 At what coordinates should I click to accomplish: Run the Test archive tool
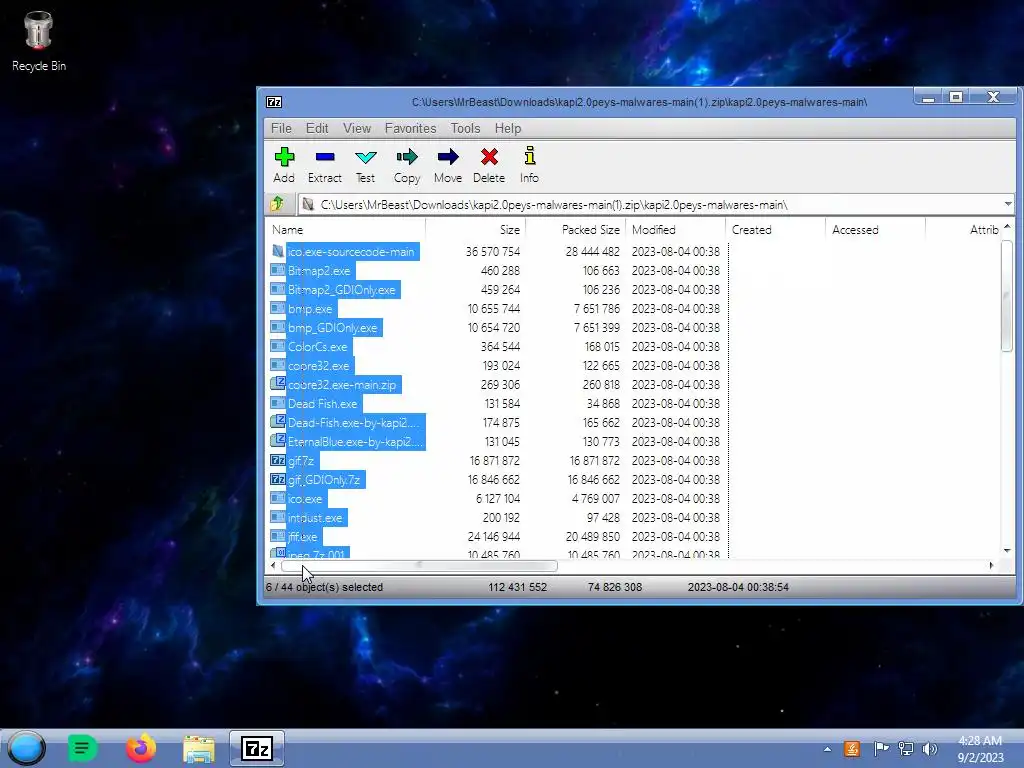click(x=366, y=165)
